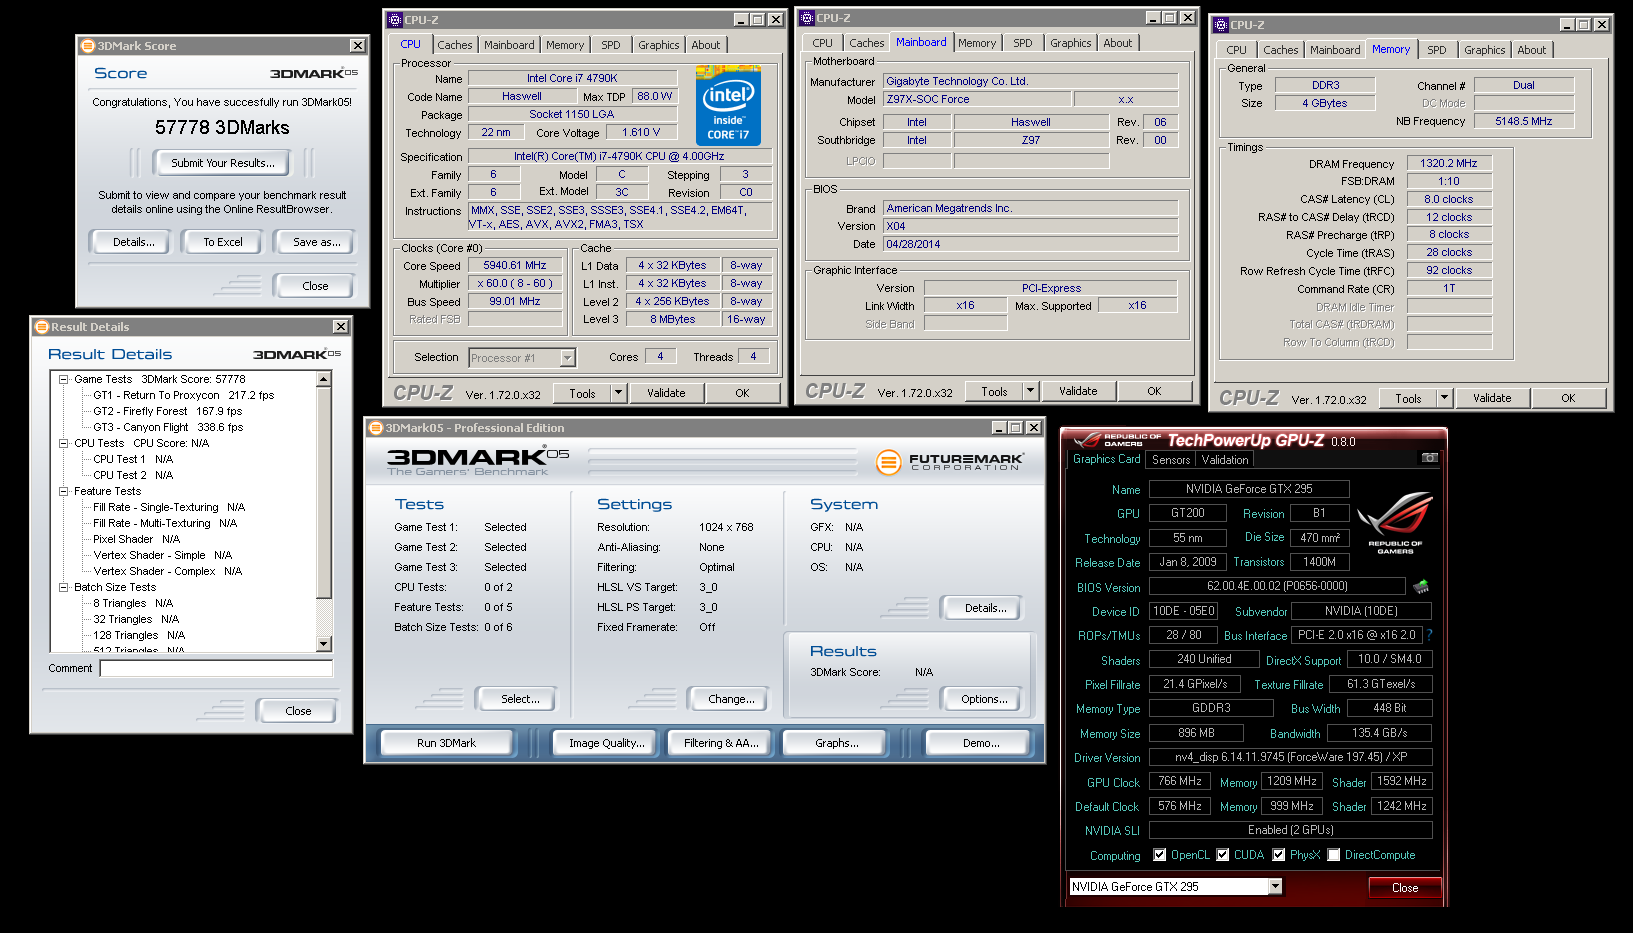This screenshot has width=1633, height=933.
Task: Click the Comment input field
Action: click(216, 669)
